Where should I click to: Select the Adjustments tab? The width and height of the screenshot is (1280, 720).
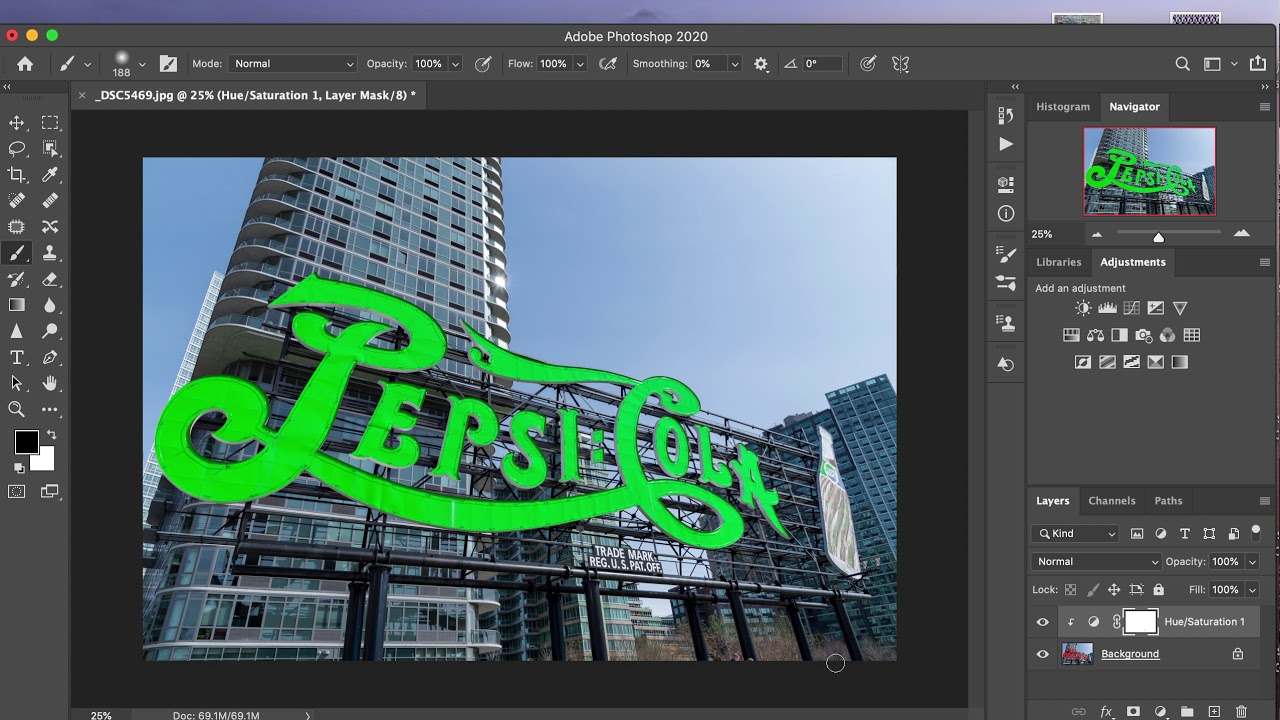click(1133, 262)
